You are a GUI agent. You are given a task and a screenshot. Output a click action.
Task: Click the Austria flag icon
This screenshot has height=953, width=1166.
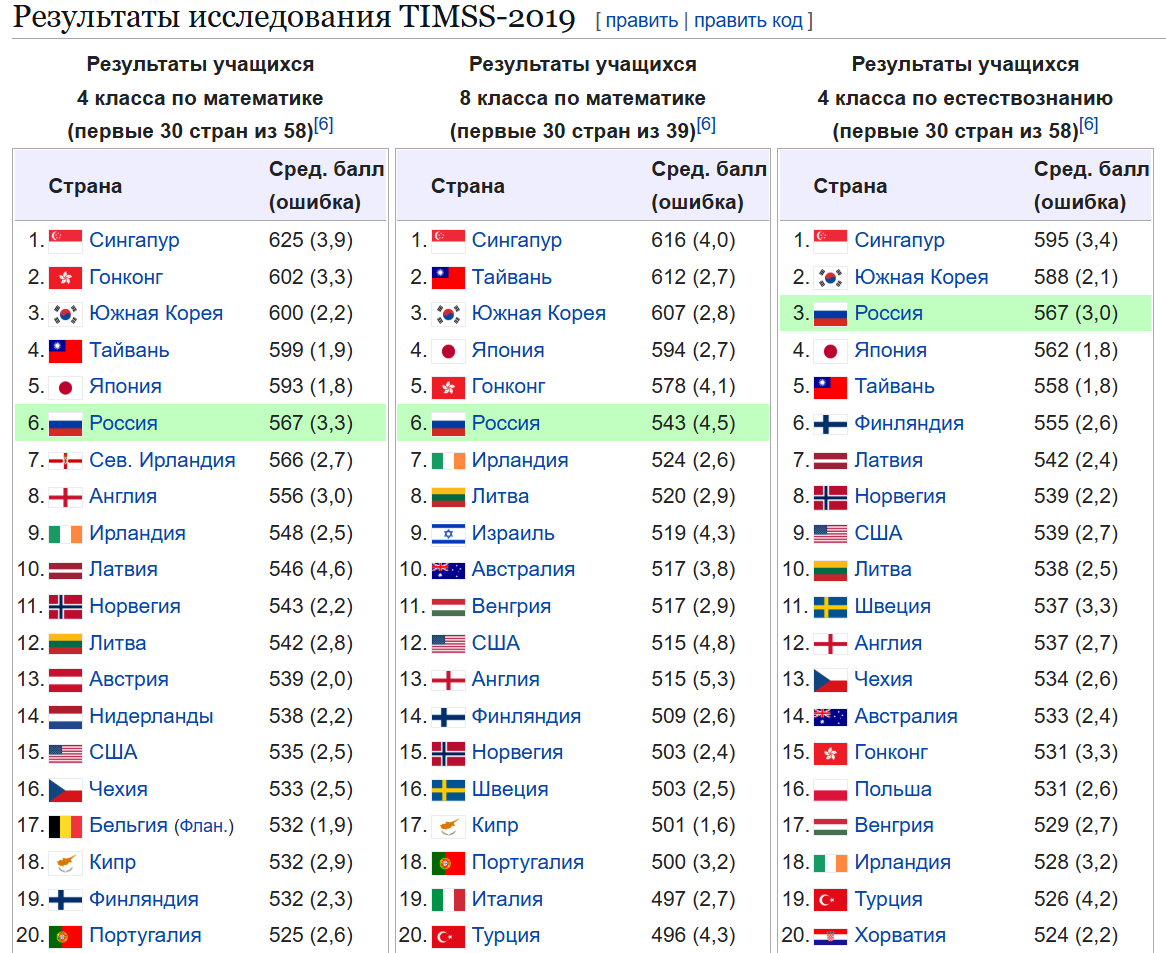[x=65, y=679]
